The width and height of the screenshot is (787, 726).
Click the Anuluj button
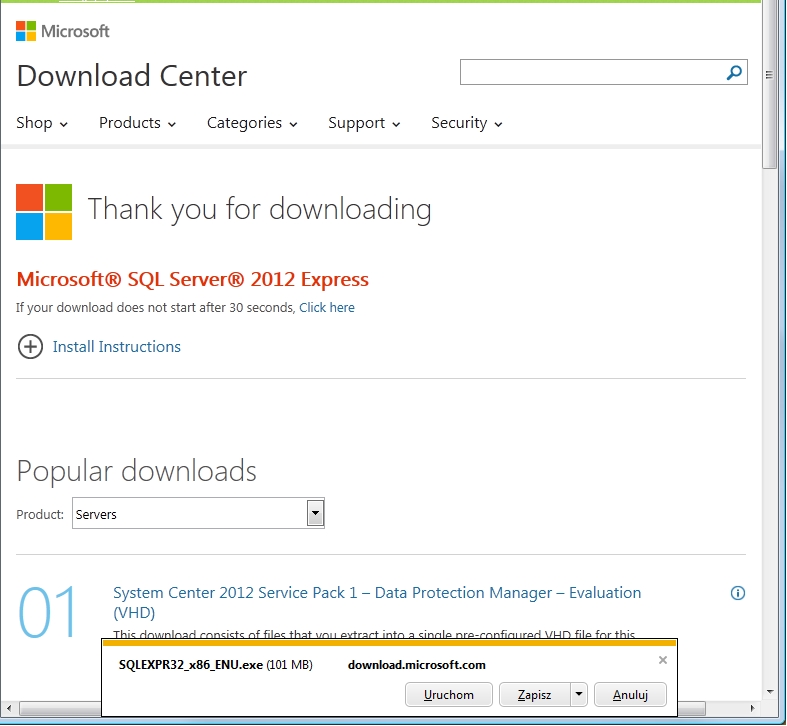pyautogui.click(x=630, y=694)
